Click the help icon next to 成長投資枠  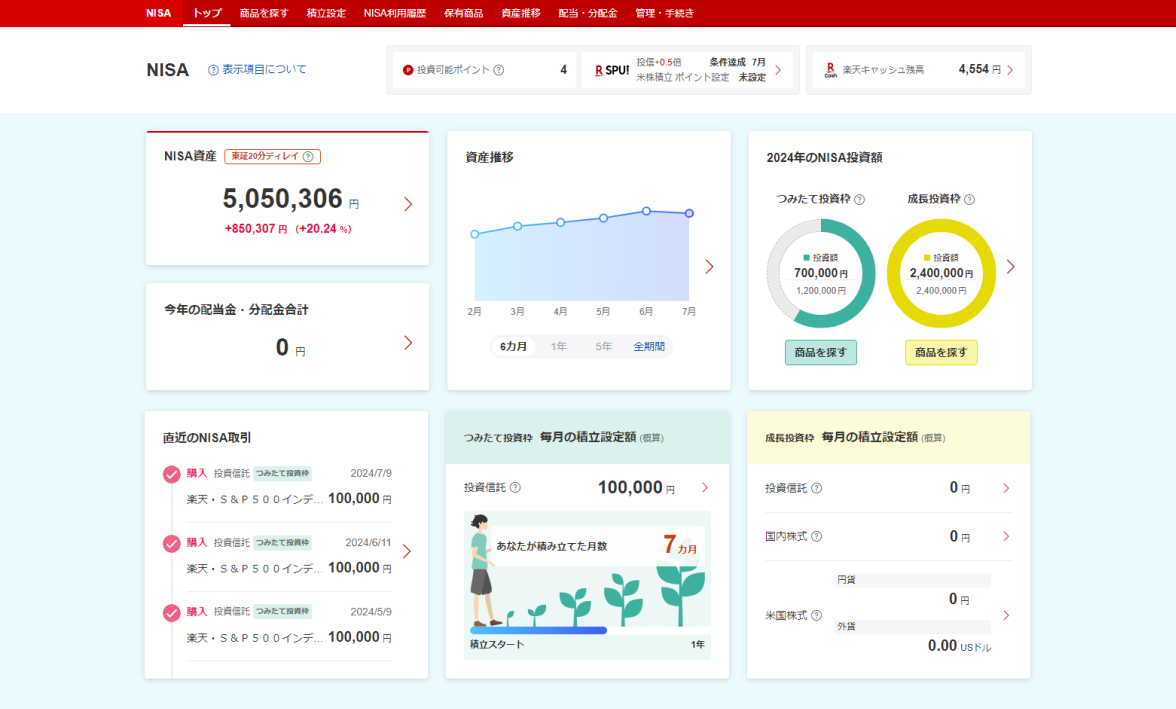[x=969, y=199]
